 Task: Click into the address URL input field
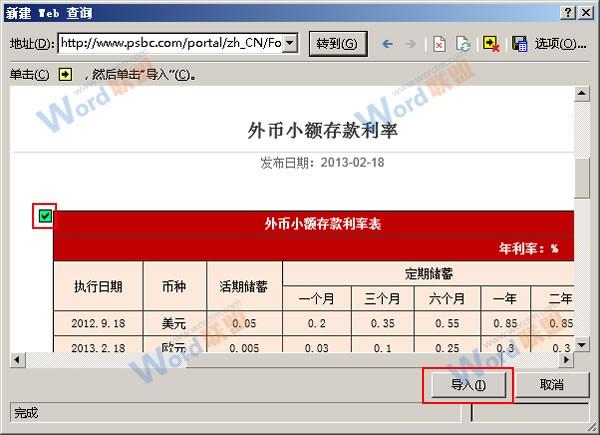171,43
